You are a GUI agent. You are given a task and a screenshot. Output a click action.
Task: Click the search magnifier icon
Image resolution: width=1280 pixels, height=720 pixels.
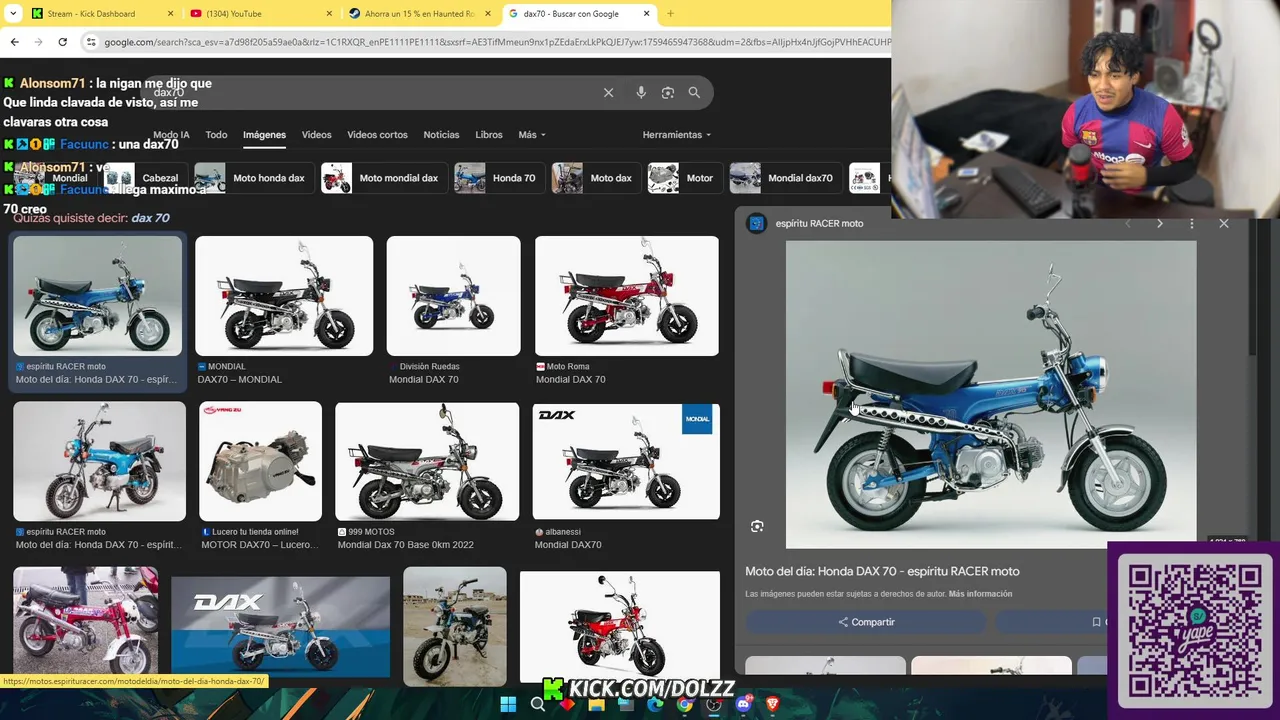[x=694, y=92]
